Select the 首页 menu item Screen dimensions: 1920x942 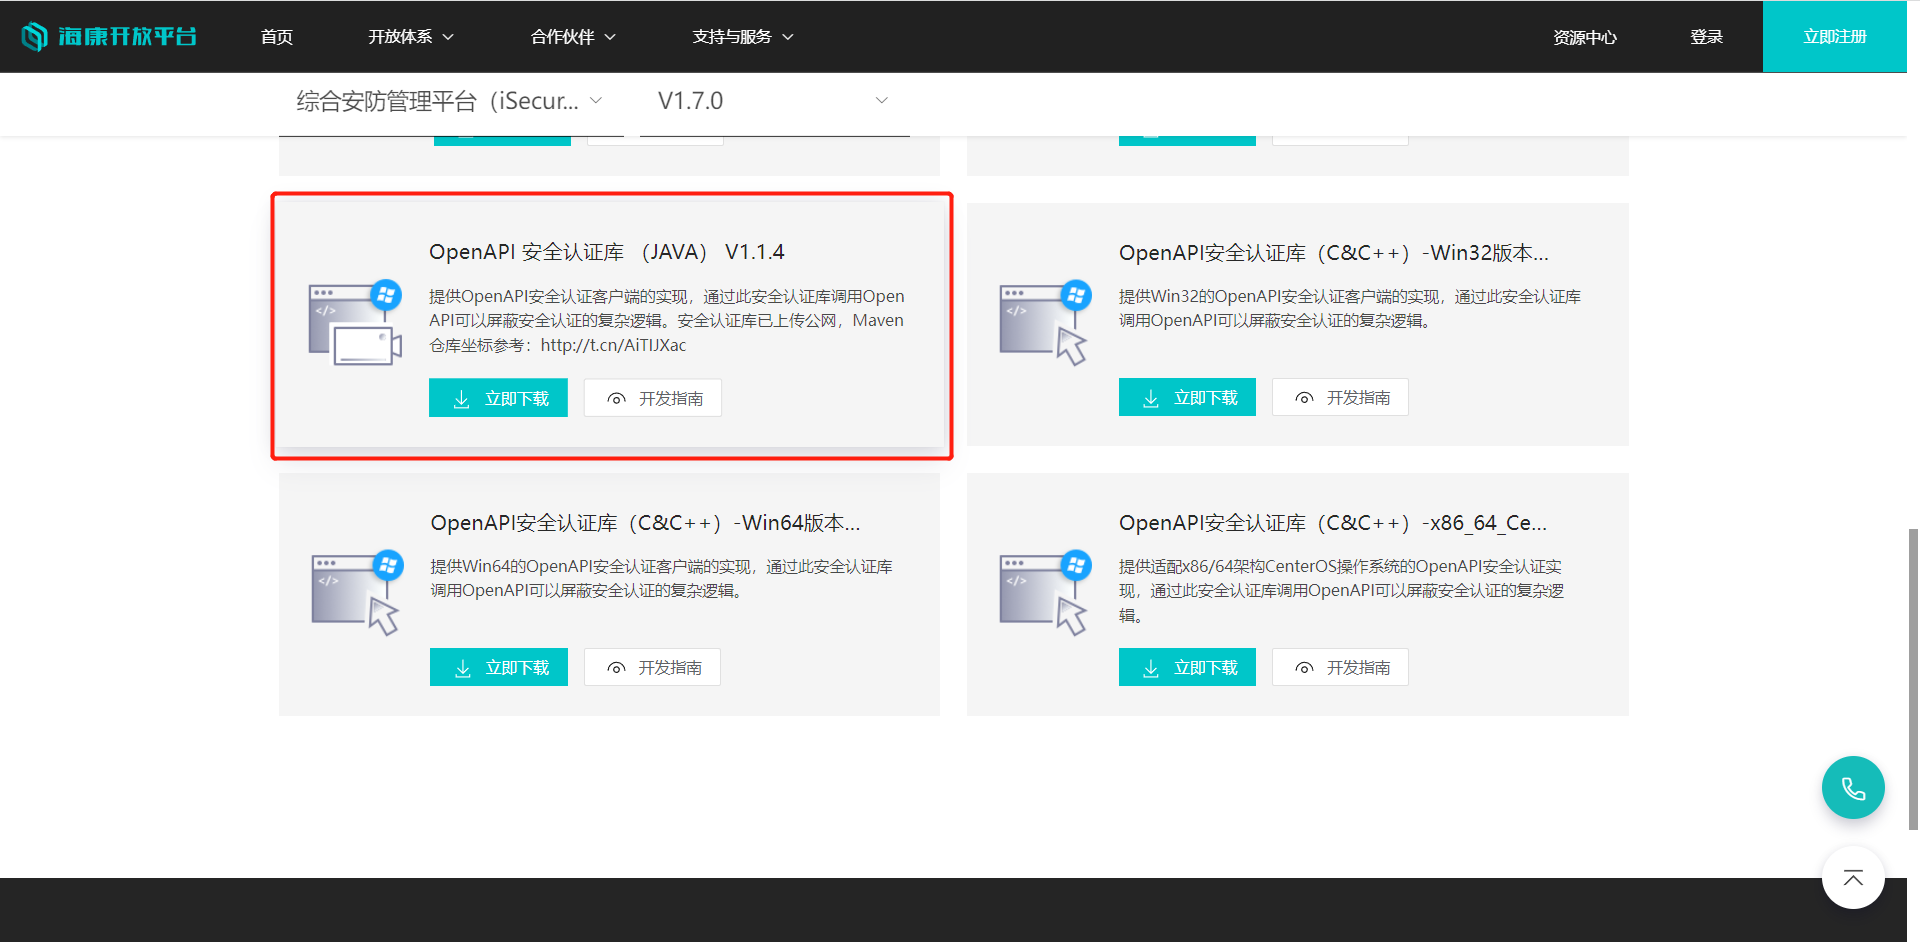pos(276,36)
